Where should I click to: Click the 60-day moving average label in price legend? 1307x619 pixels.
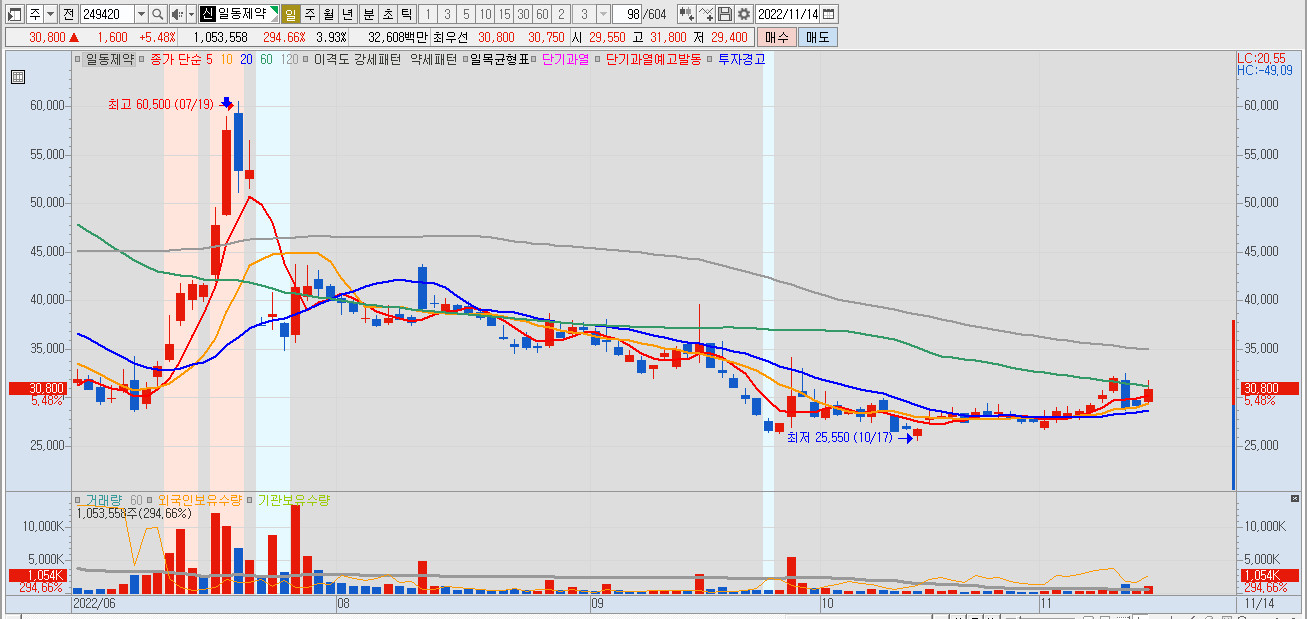[266, 60]
